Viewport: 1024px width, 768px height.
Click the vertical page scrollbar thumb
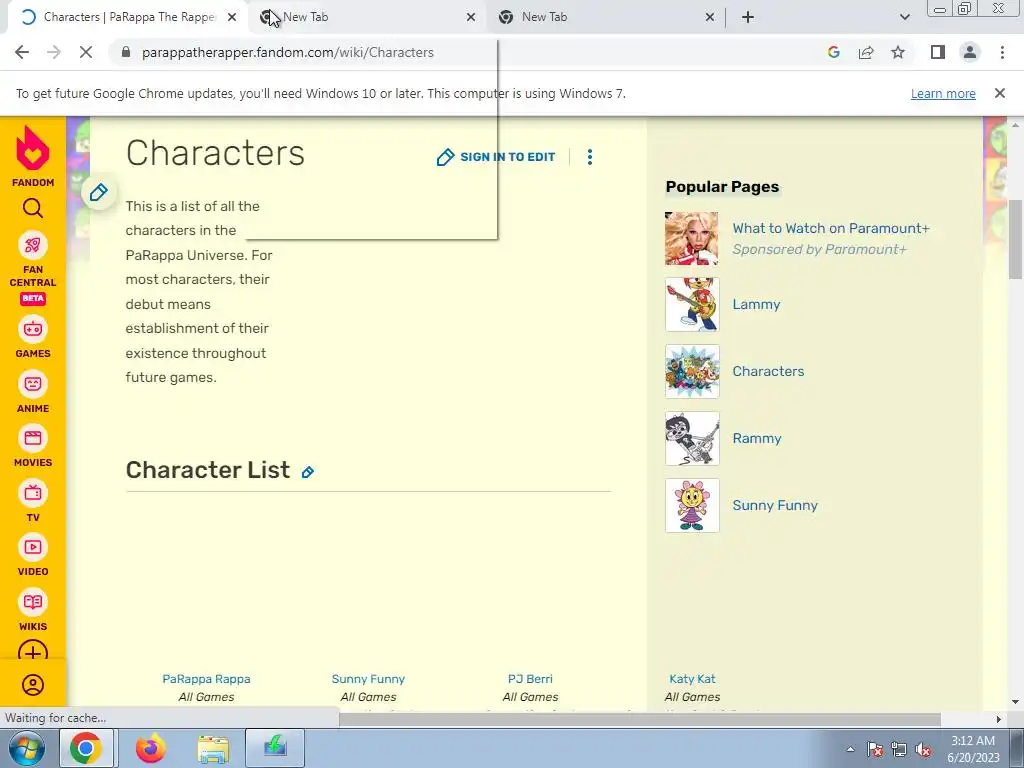pos(1015,238)
